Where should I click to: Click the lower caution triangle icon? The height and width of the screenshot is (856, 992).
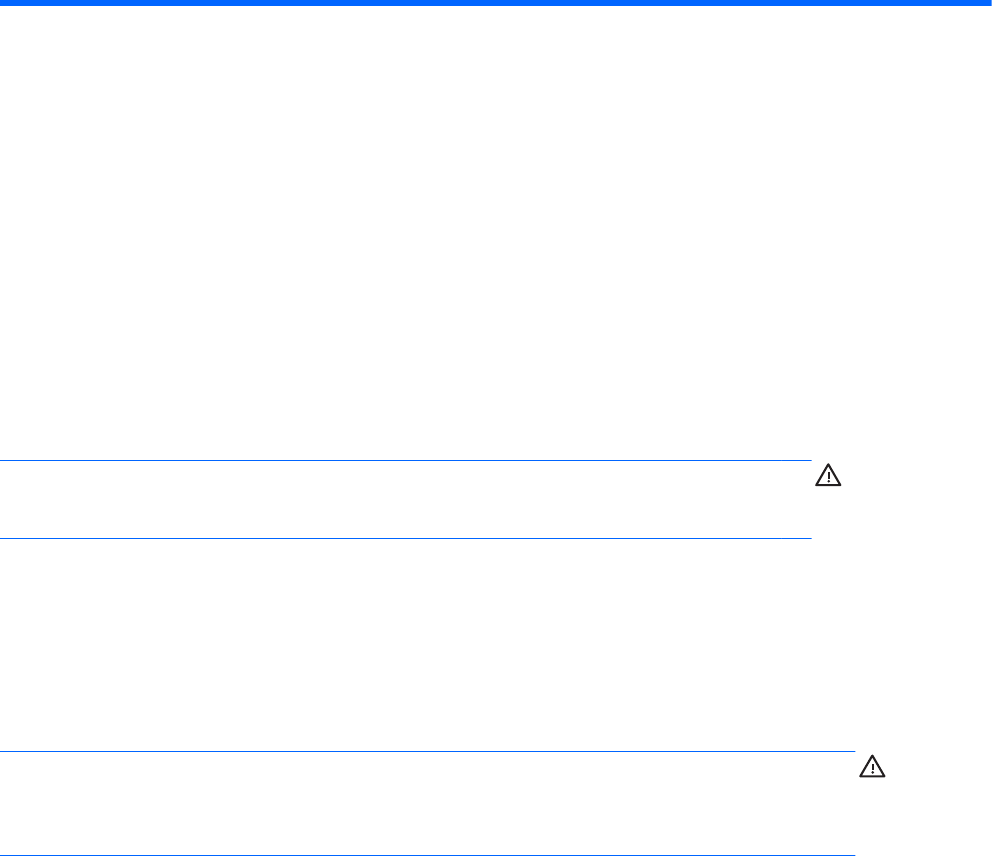tap(873, 768)
